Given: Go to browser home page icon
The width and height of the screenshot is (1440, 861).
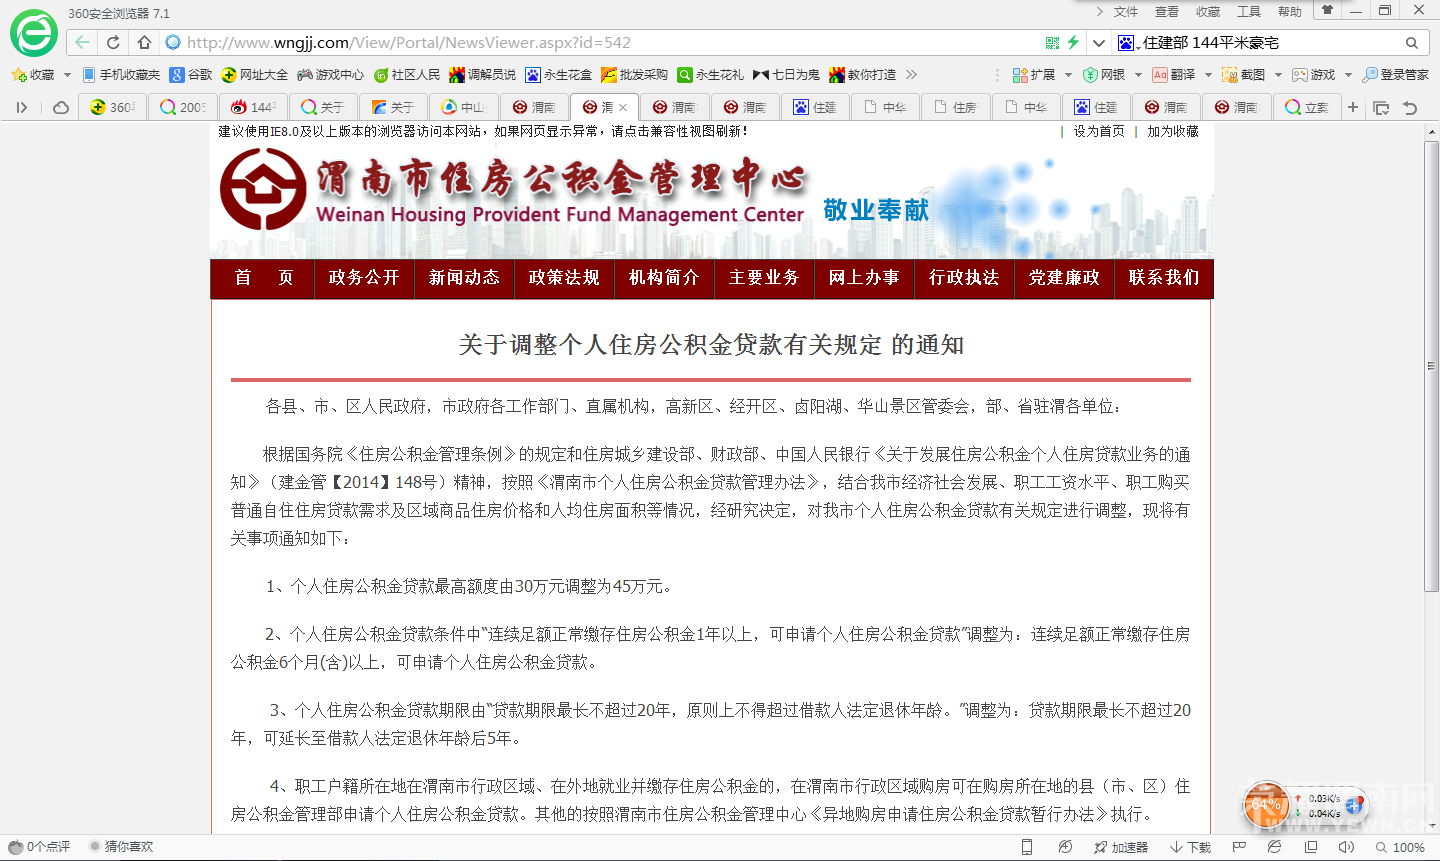Looking at the screenshot, I should (x=144, y=42).
